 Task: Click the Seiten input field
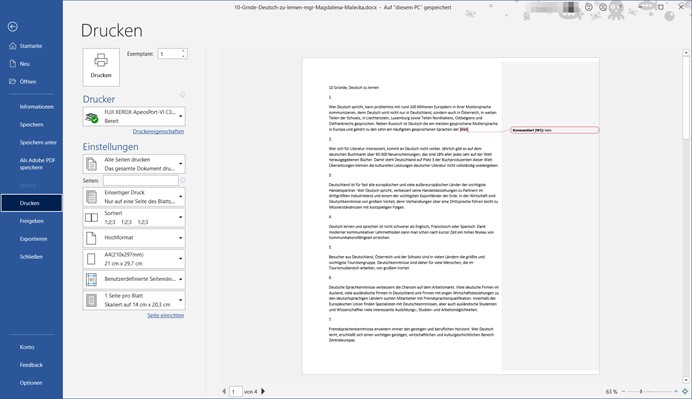[x=141, y=181]
